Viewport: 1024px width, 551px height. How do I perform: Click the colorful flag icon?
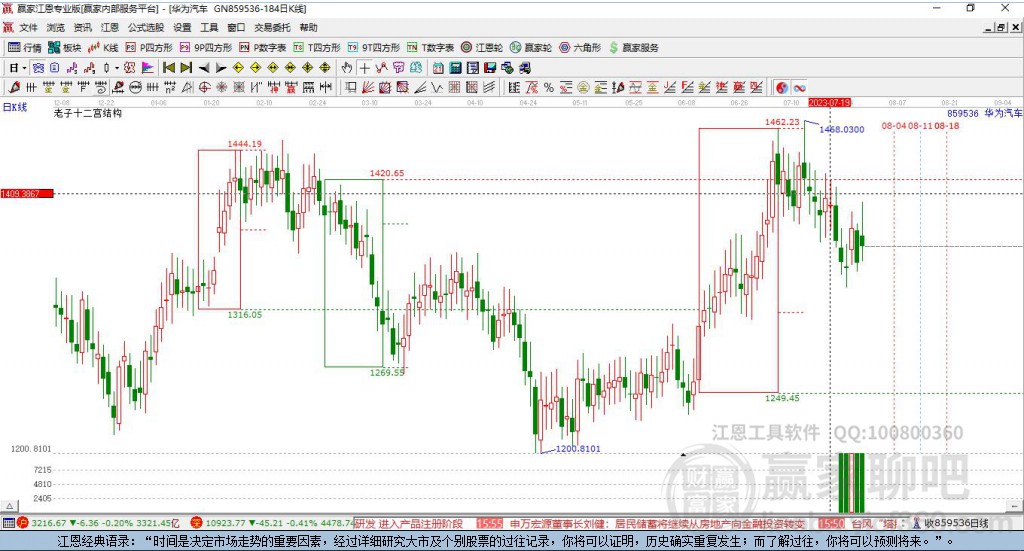pyautogui.click(x=148, y=68)
